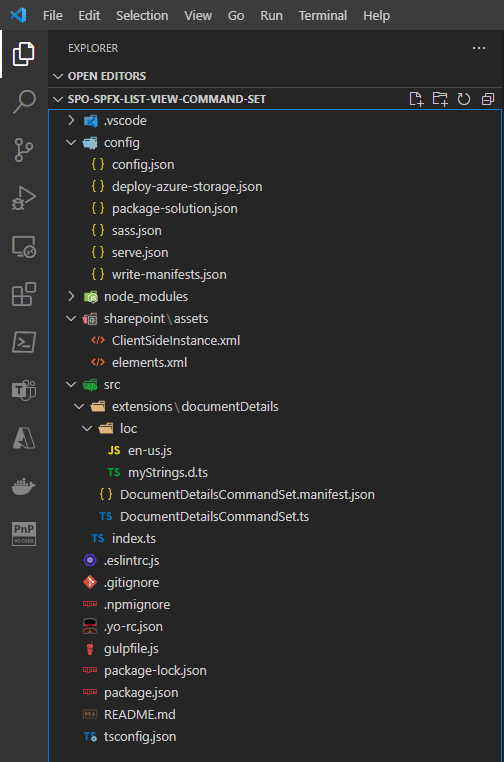Open the Remote Explorer view
The width and height of the screenshot is (504, 762).
click(x=24, y=246)
